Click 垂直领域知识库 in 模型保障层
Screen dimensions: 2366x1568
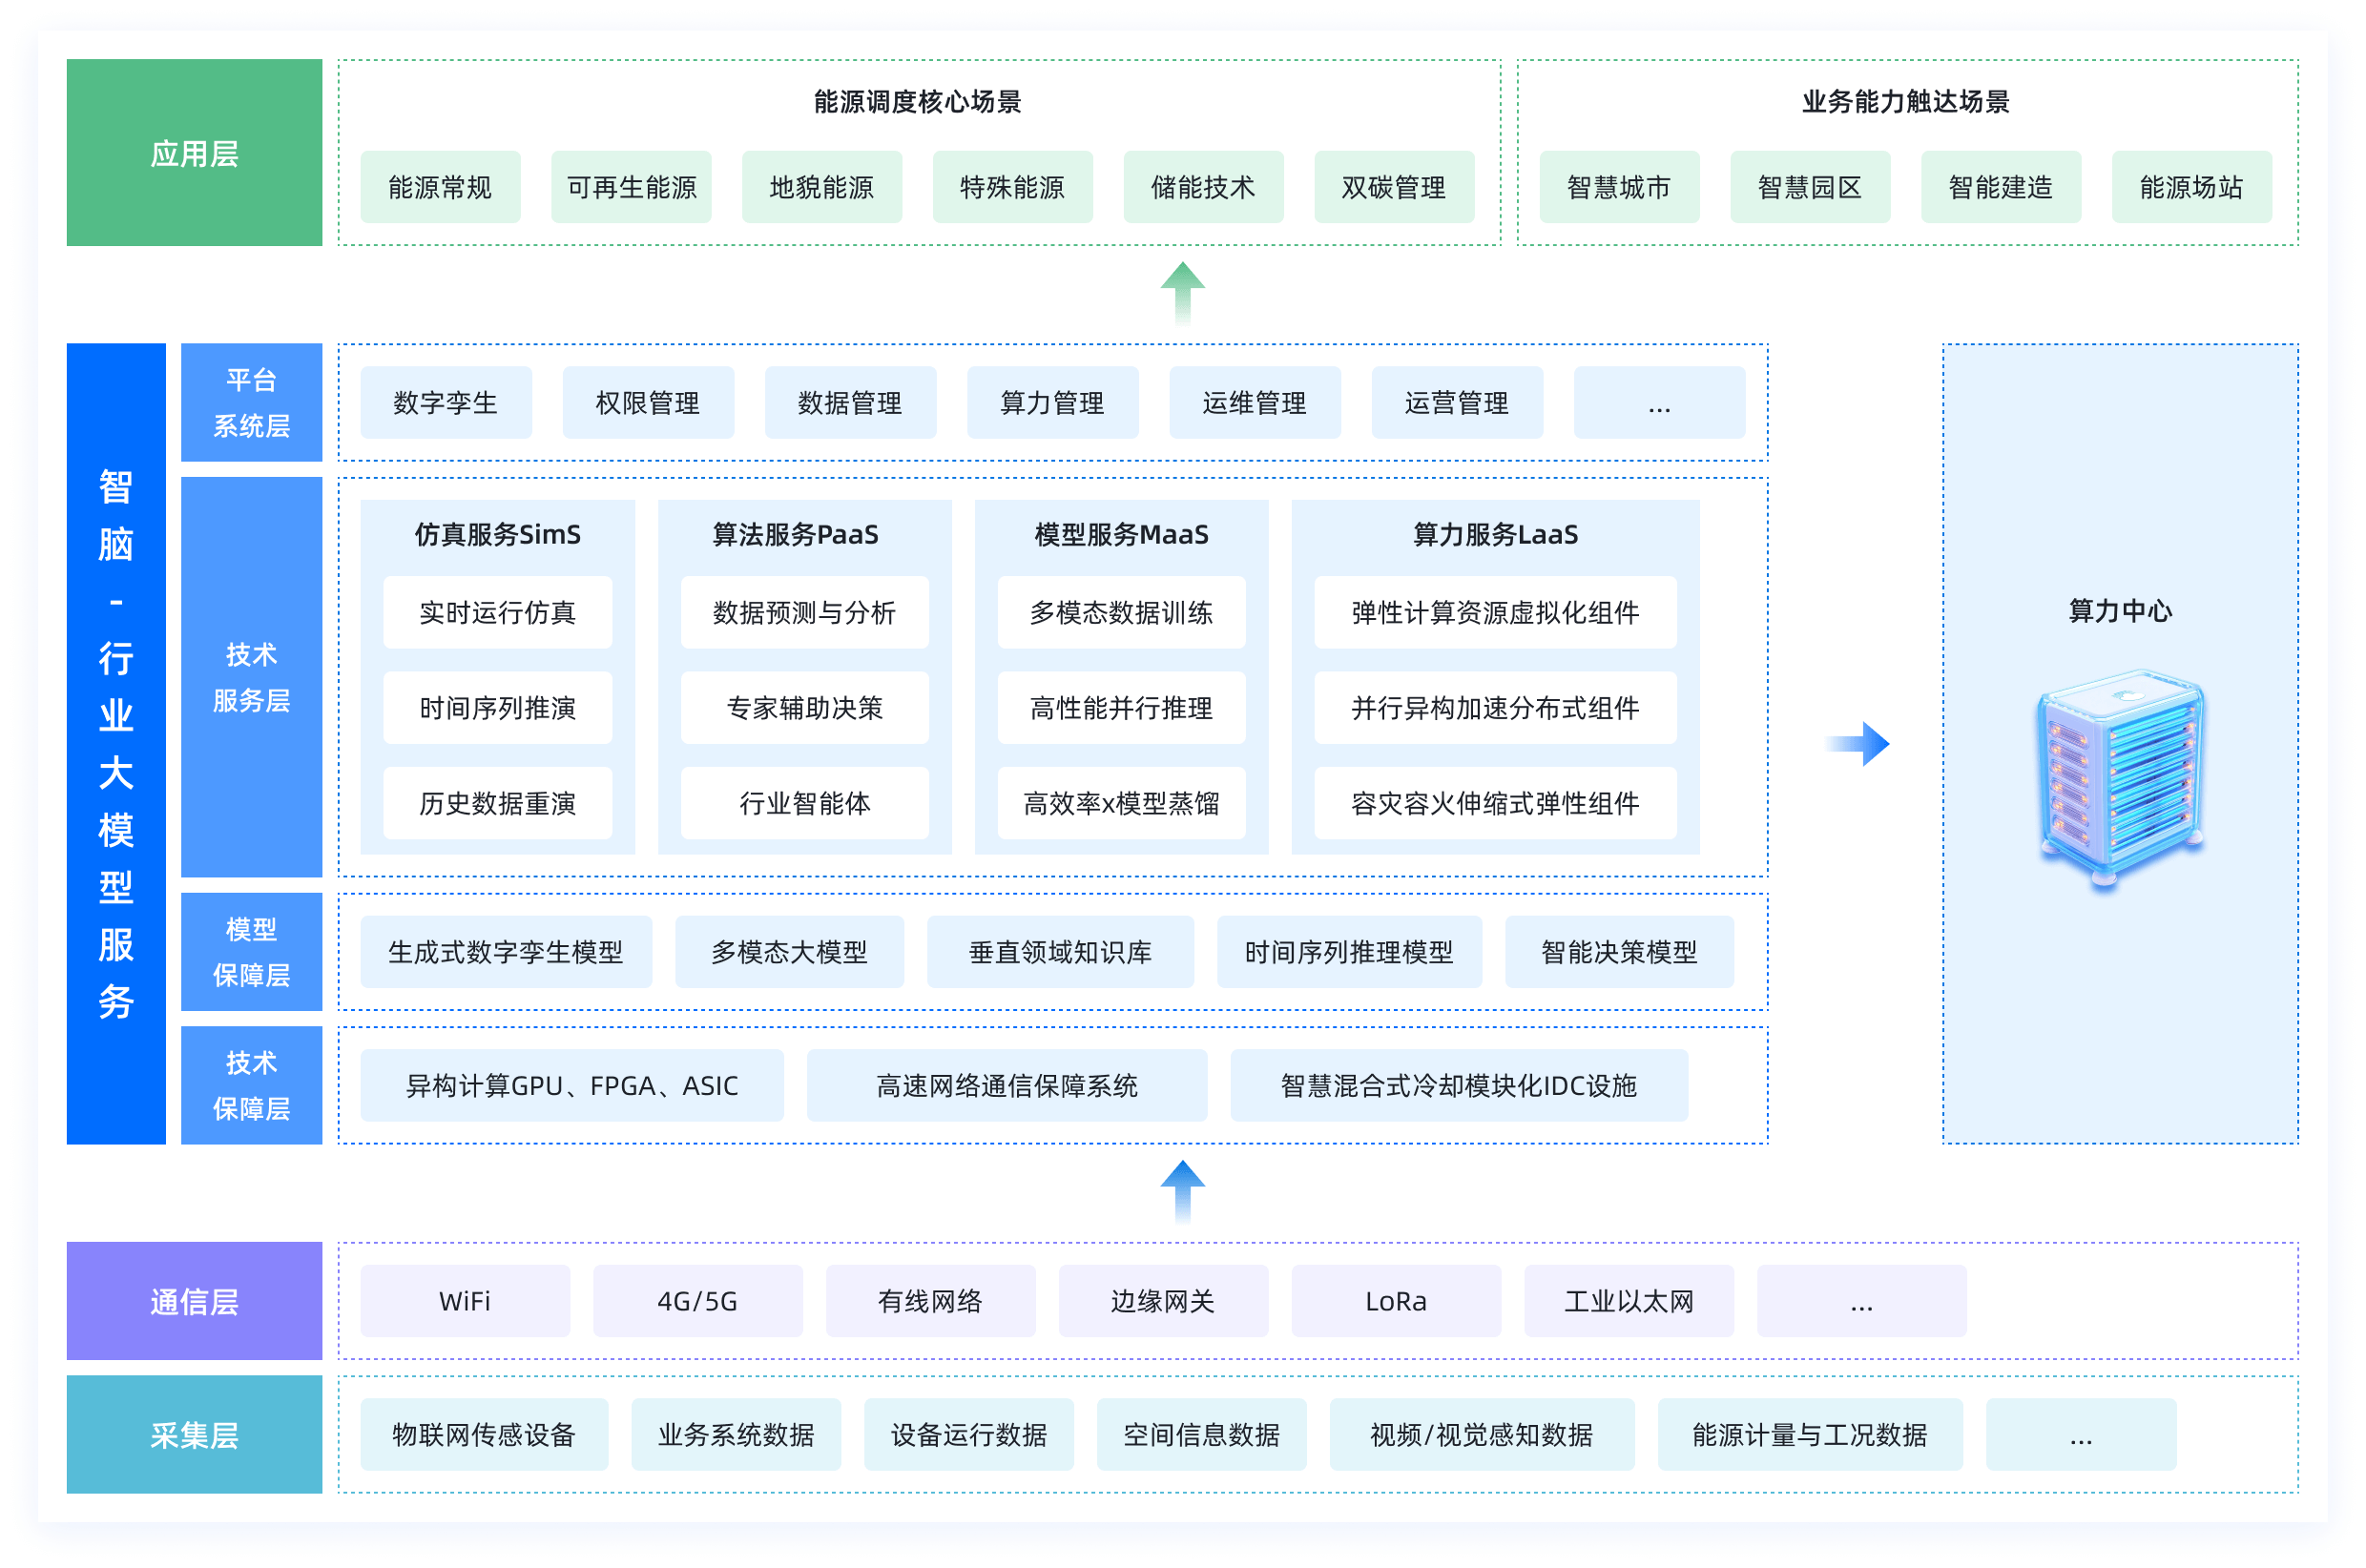tap(1060, 952)
